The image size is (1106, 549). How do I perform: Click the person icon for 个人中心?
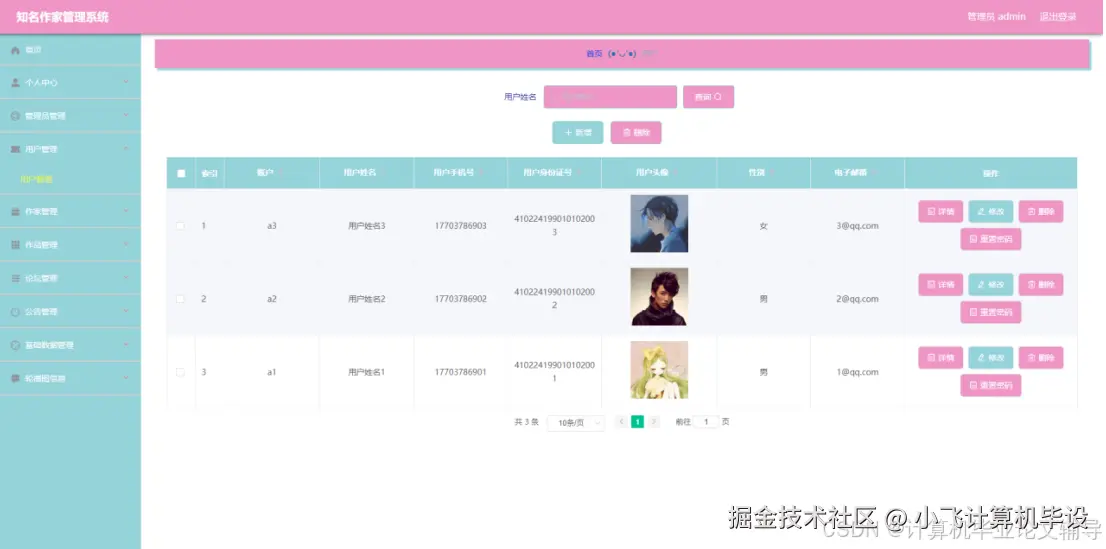[x=16, y=83]
